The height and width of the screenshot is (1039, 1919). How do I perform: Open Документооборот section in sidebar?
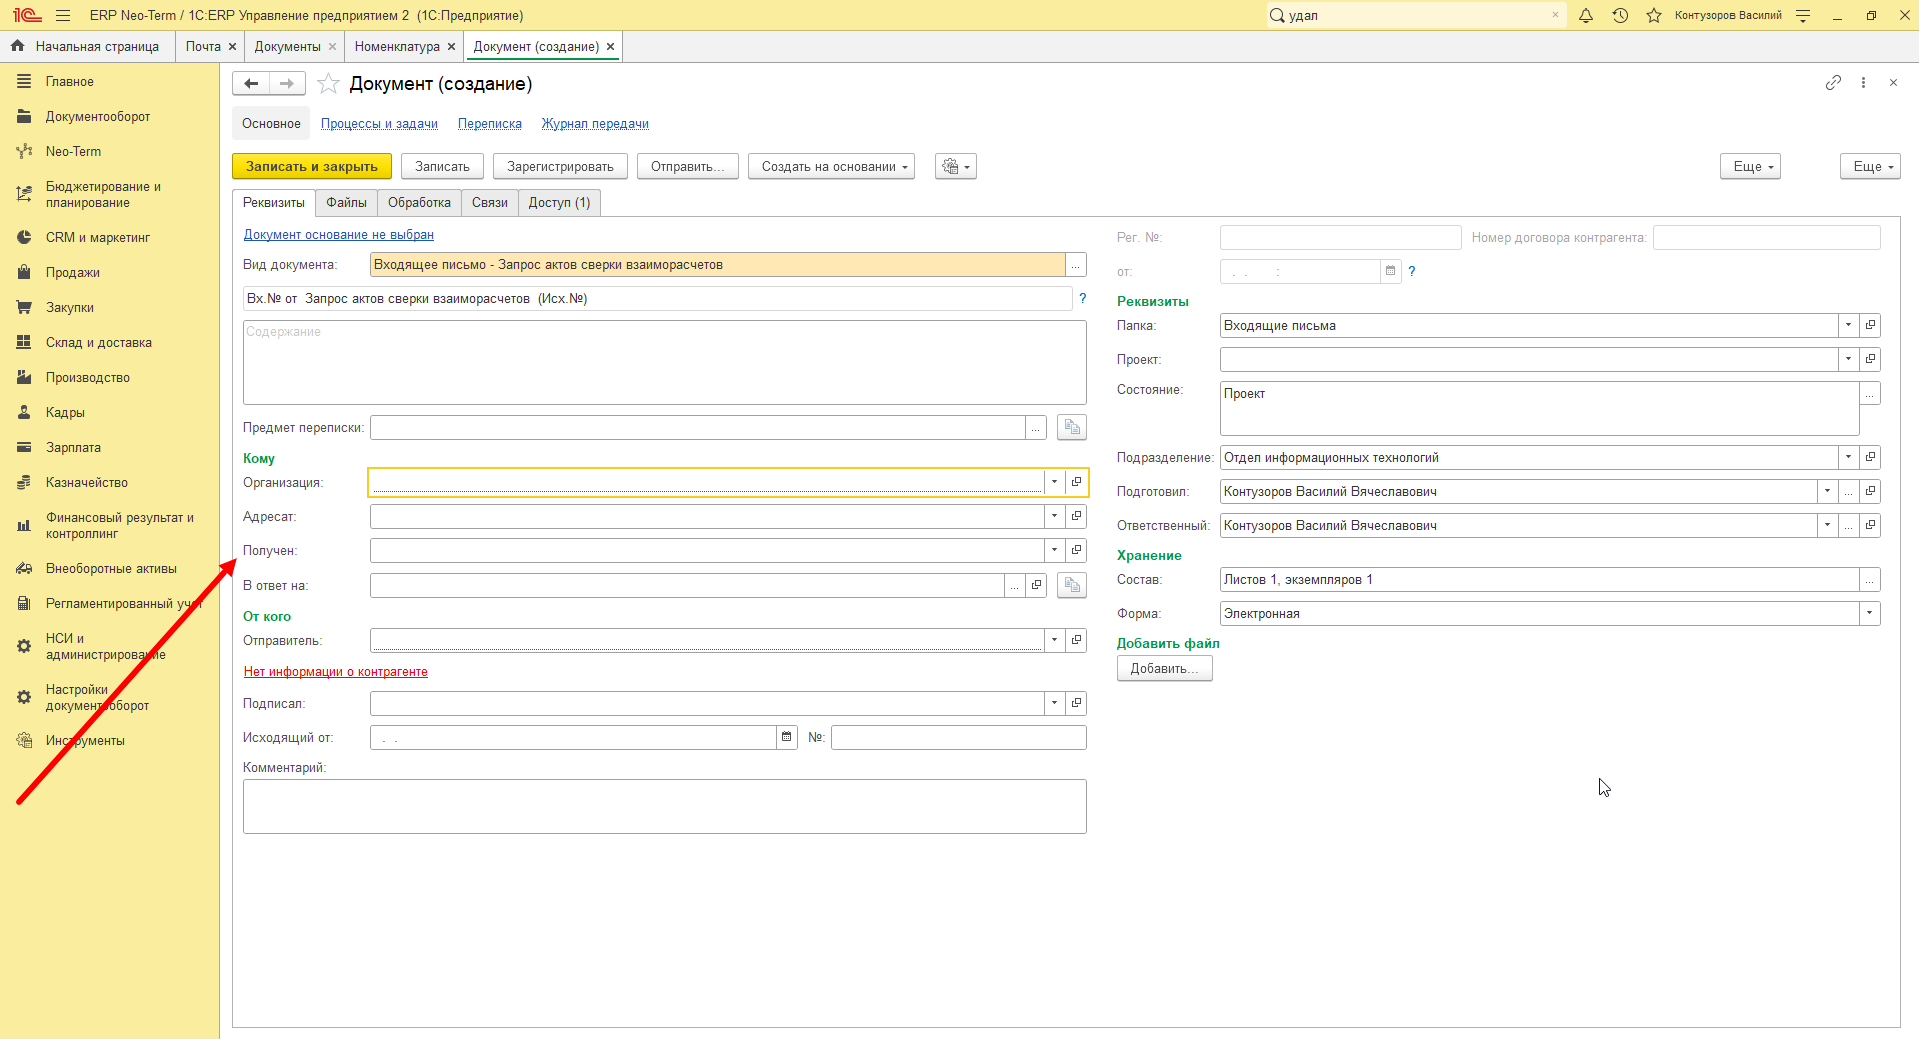click(x=98, y=116)
